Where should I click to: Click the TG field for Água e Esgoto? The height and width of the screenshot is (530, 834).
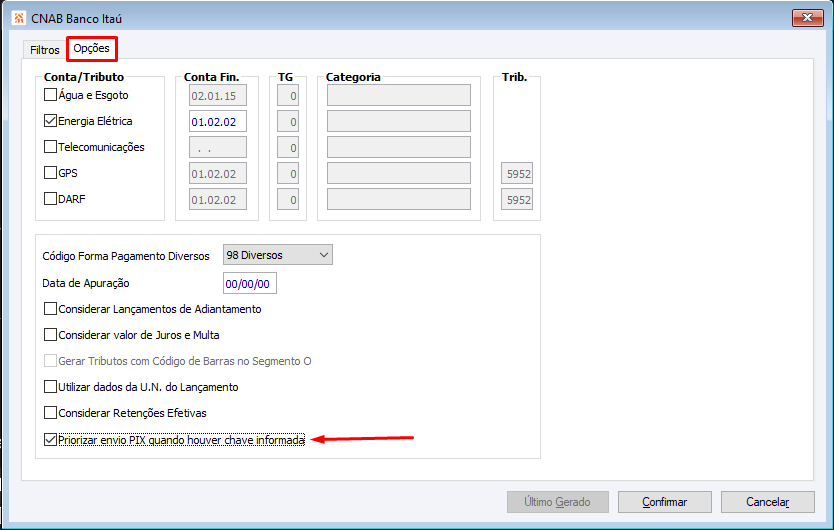288,95
